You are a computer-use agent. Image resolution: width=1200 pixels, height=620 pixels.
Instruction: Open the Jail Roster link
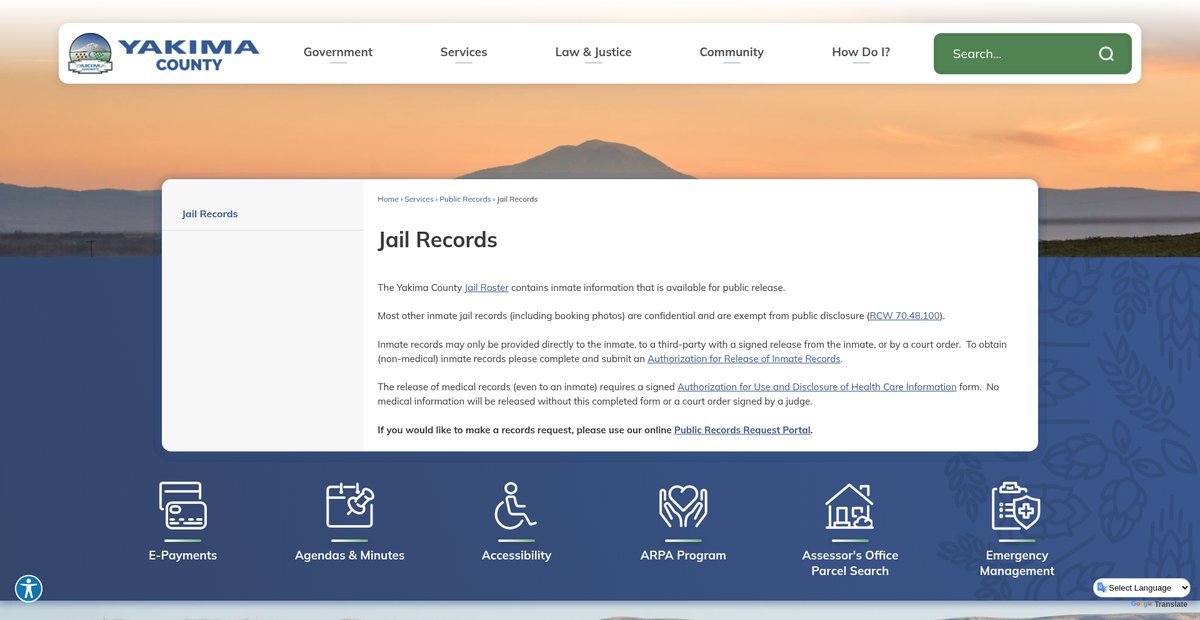pos(487,288)
